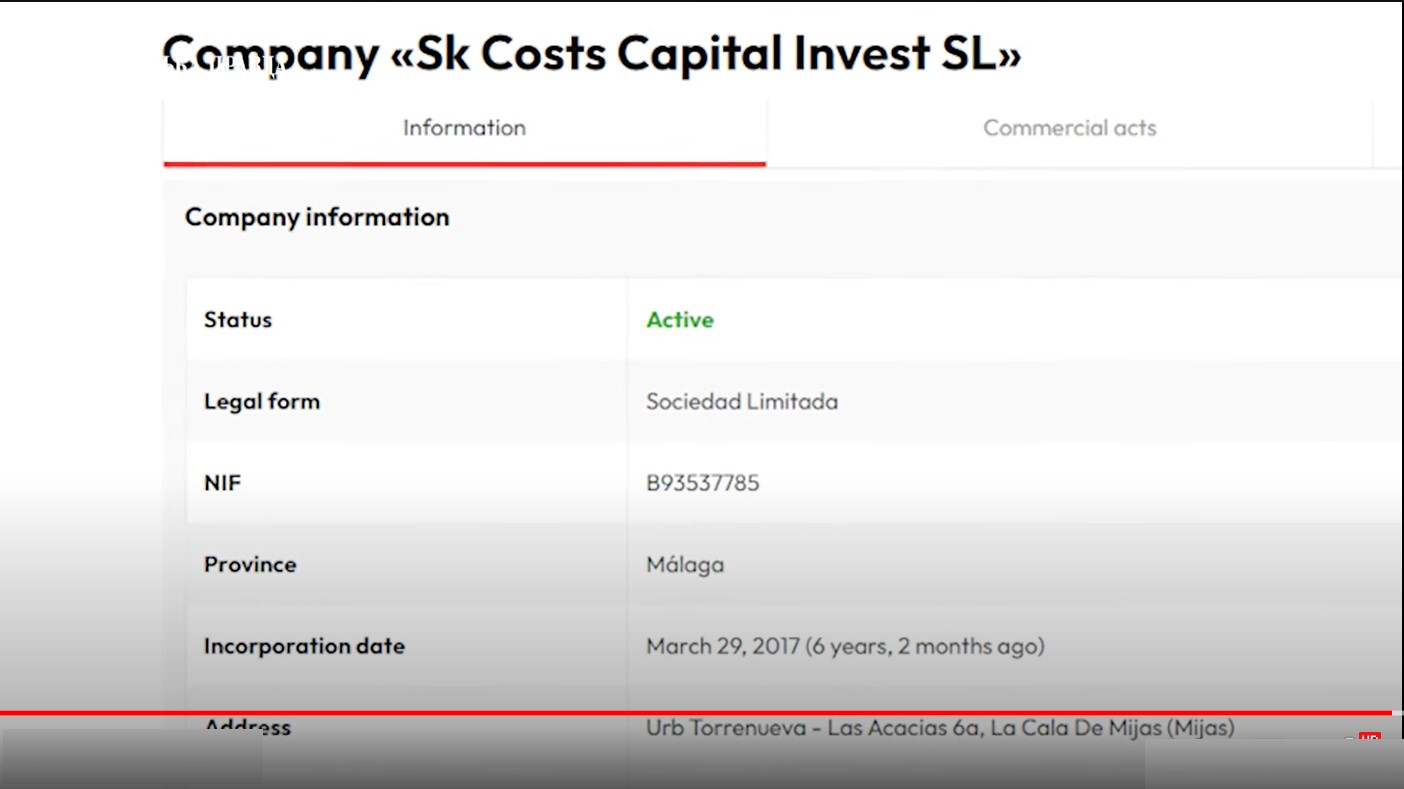The height and width of the screenshot is (789, 1404).
Task: Select the Status row label
Action: (238, 320)
